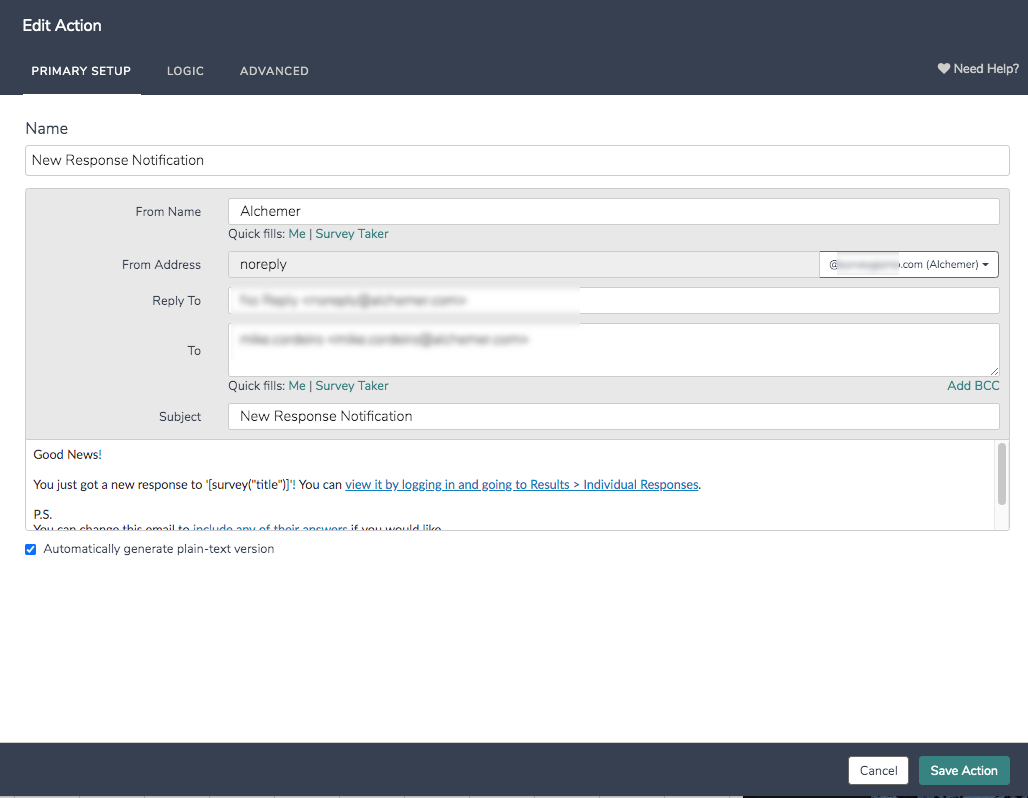
Task: Click the message body scrollbar
Action: [x=1002, y=474]
